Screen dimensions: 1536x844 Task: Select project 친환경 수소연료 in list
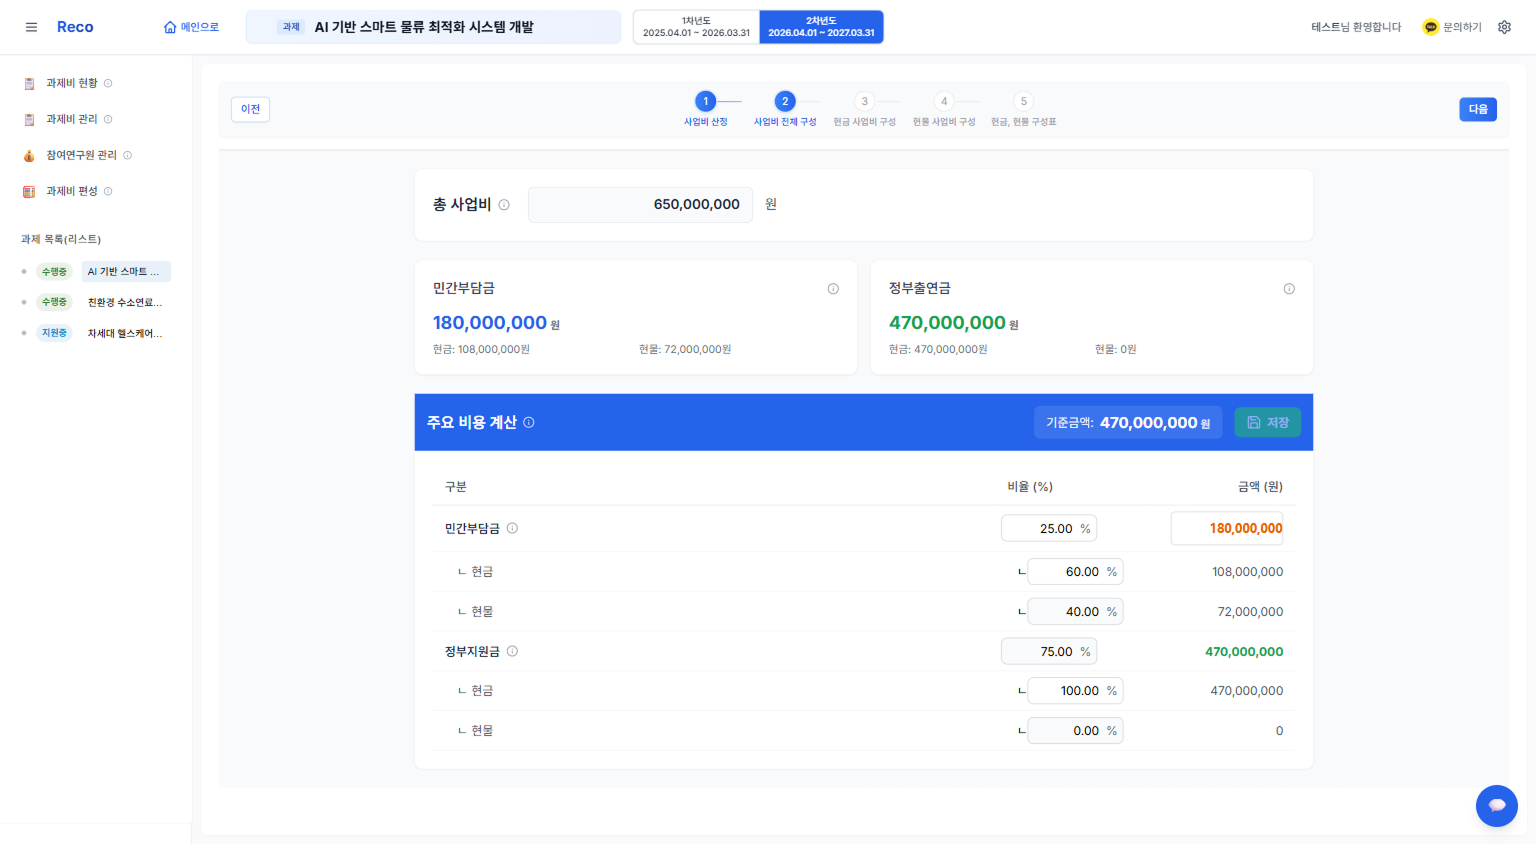pos(126,302)
